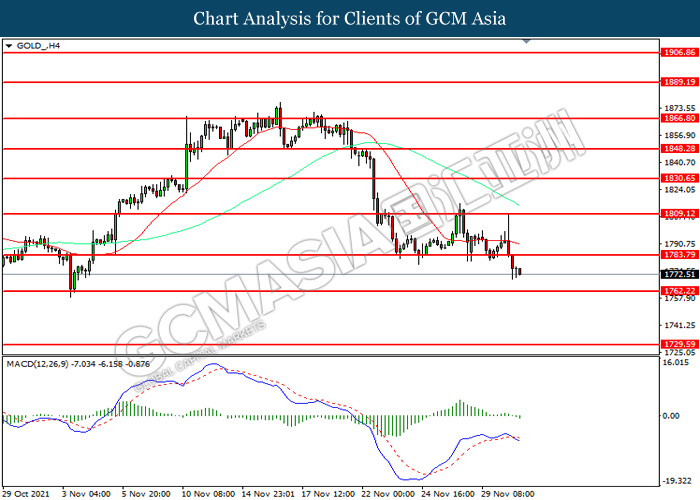Click the 10 Nov 08:00 time label
The height and width of the screenshot is (500, 700).
tap(208, 494)
